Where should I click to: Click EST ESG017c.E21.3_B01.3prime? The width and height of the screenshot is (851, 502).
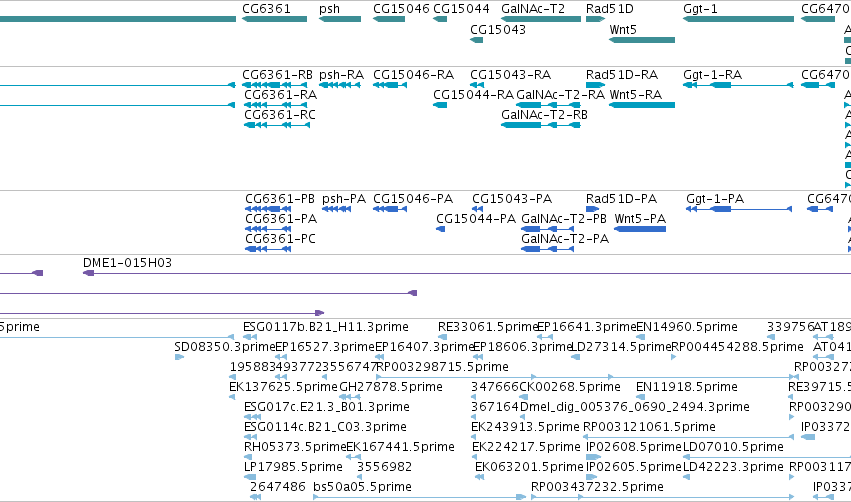(x=253, y=417)
